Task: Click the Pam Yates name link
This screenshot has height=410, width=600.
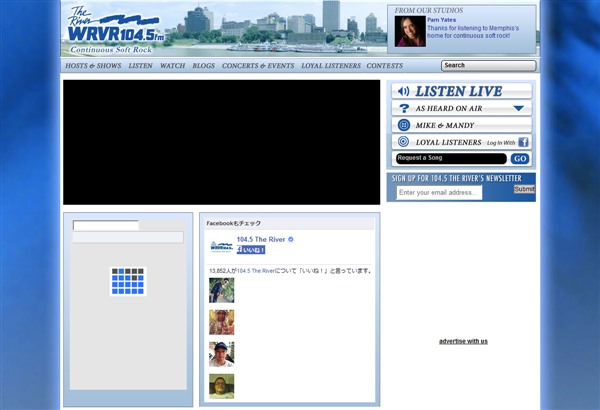Action: click(x=442, y=20)
